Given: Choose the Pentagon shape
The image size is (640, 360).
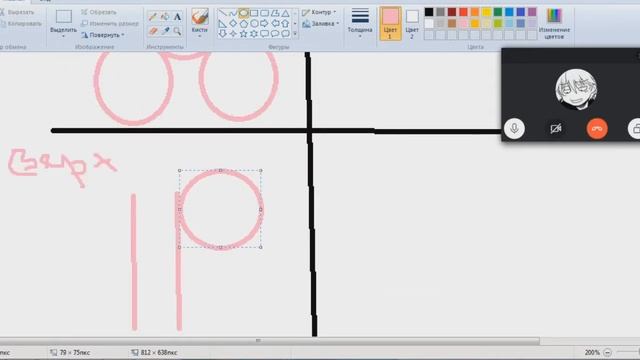Looking at the screenshot, I should (244, 24).
